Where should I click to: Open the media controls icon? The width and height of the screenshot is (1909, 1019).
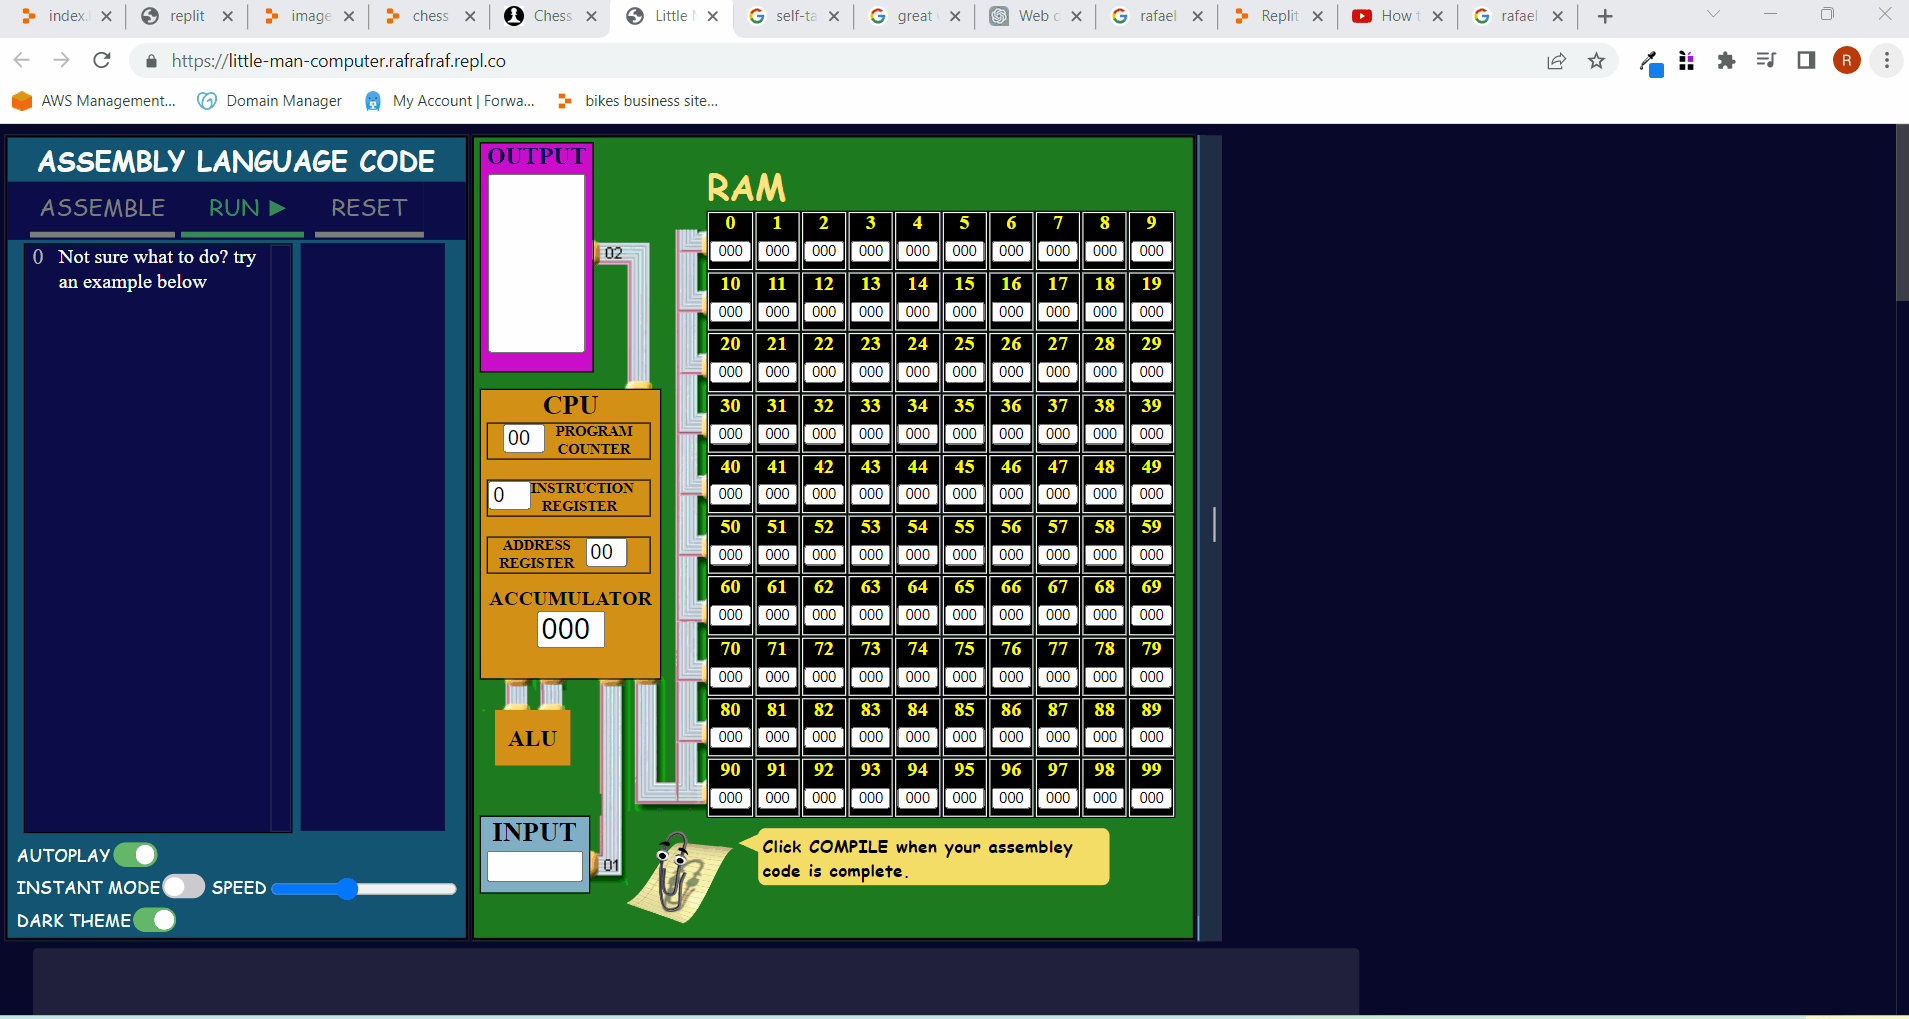pyautogui.click(x=1766, y=61)
